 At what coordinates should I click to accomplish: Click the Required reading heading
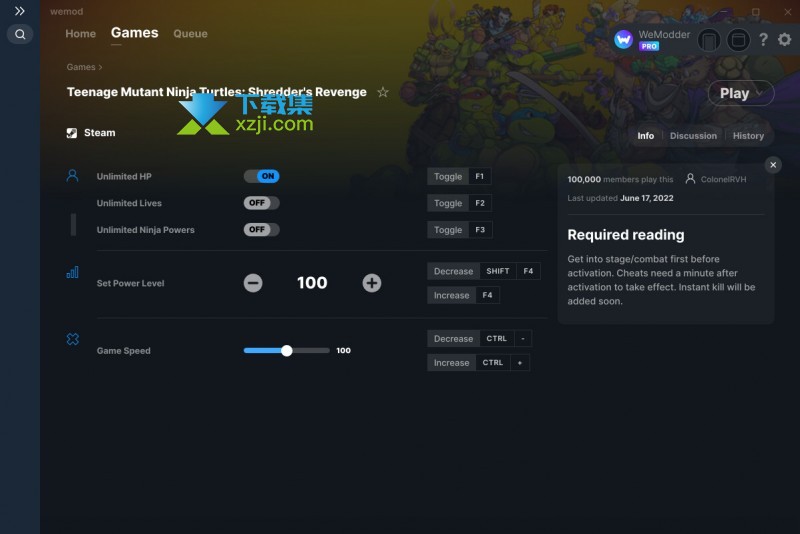(x=626, y=235)
